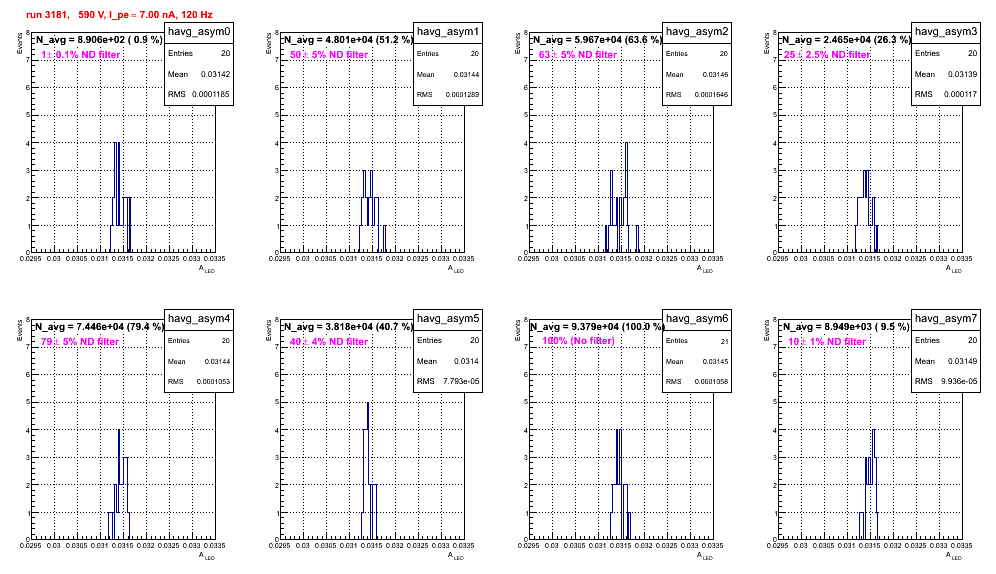Select the havg_asym4 stats box title
This screenshot has height=574, width=996.
(x=199, y=319)
